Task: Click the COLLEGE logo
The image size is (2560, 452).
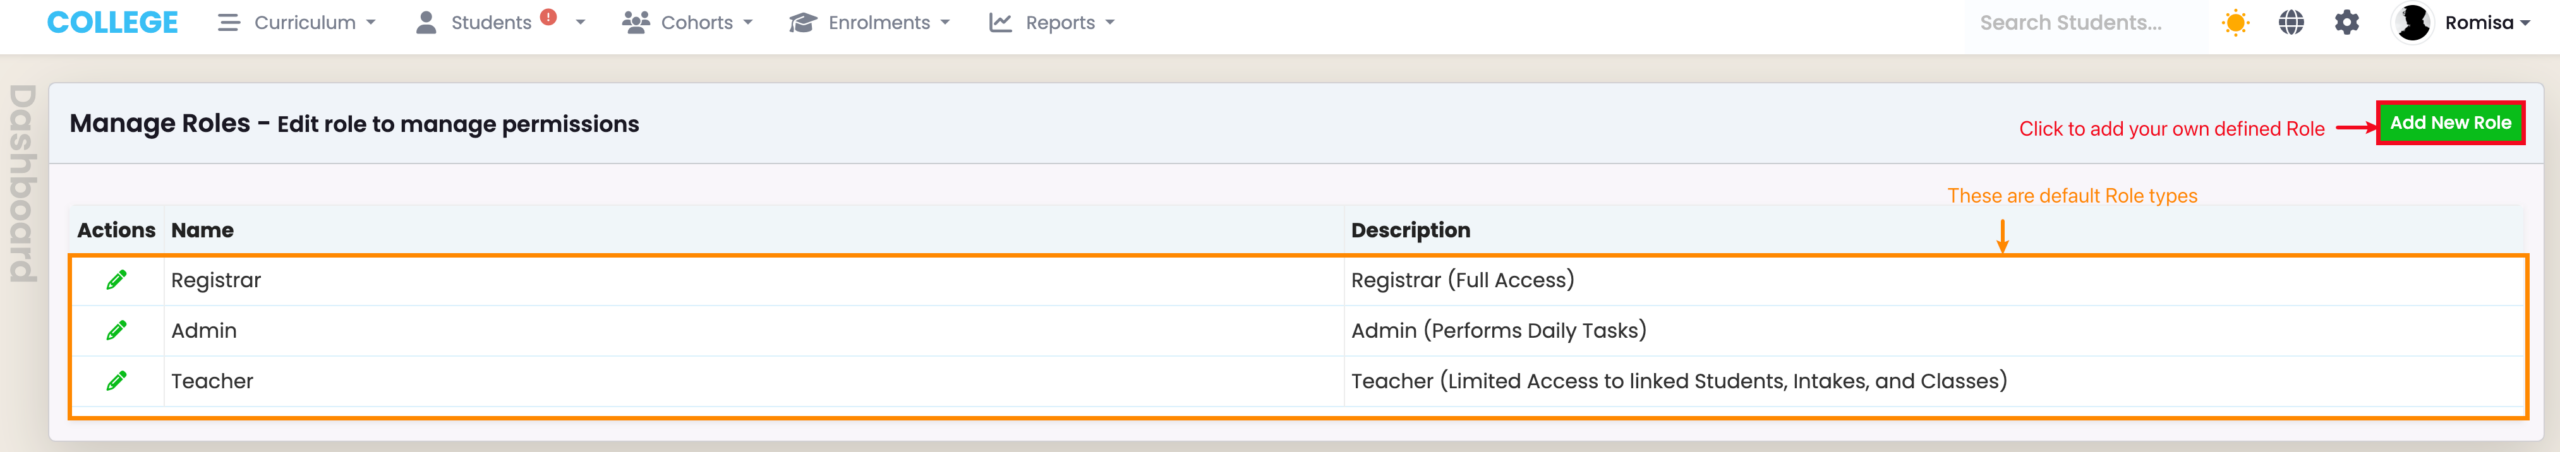Action: tap(112, 22)
